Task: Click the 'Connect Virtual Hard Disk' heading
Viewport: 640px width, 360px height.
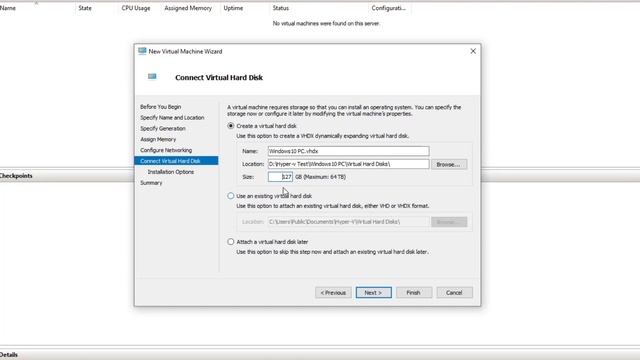Action: tap(219, 78)
